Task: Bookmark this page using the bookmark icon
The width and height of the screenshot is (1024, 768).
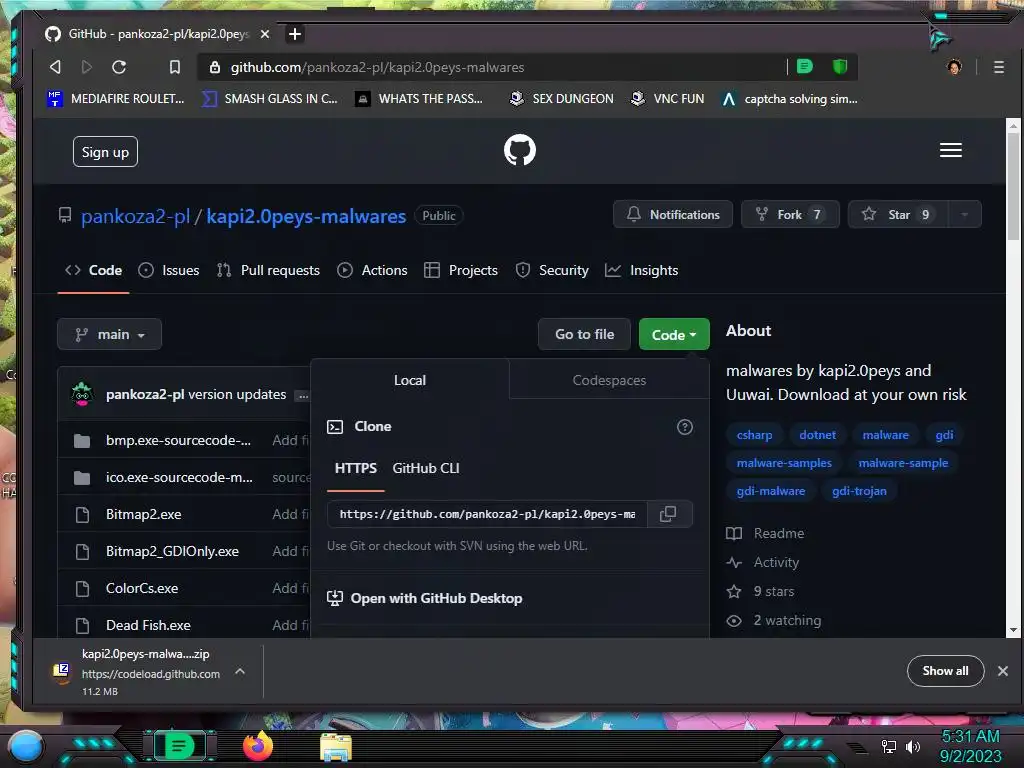Action: (x=174, y=67)
